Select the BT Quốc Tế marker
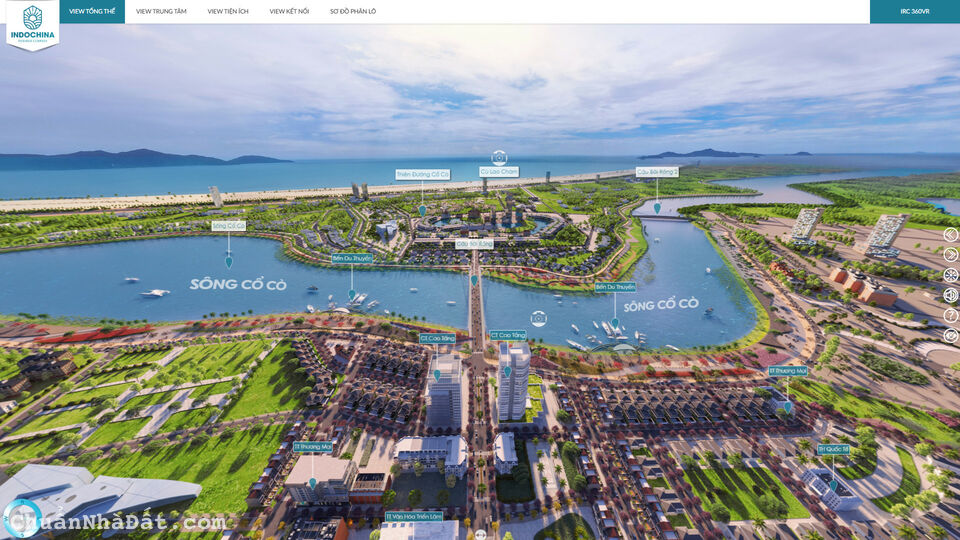The image size is (960, 540). tap(833, 450)
